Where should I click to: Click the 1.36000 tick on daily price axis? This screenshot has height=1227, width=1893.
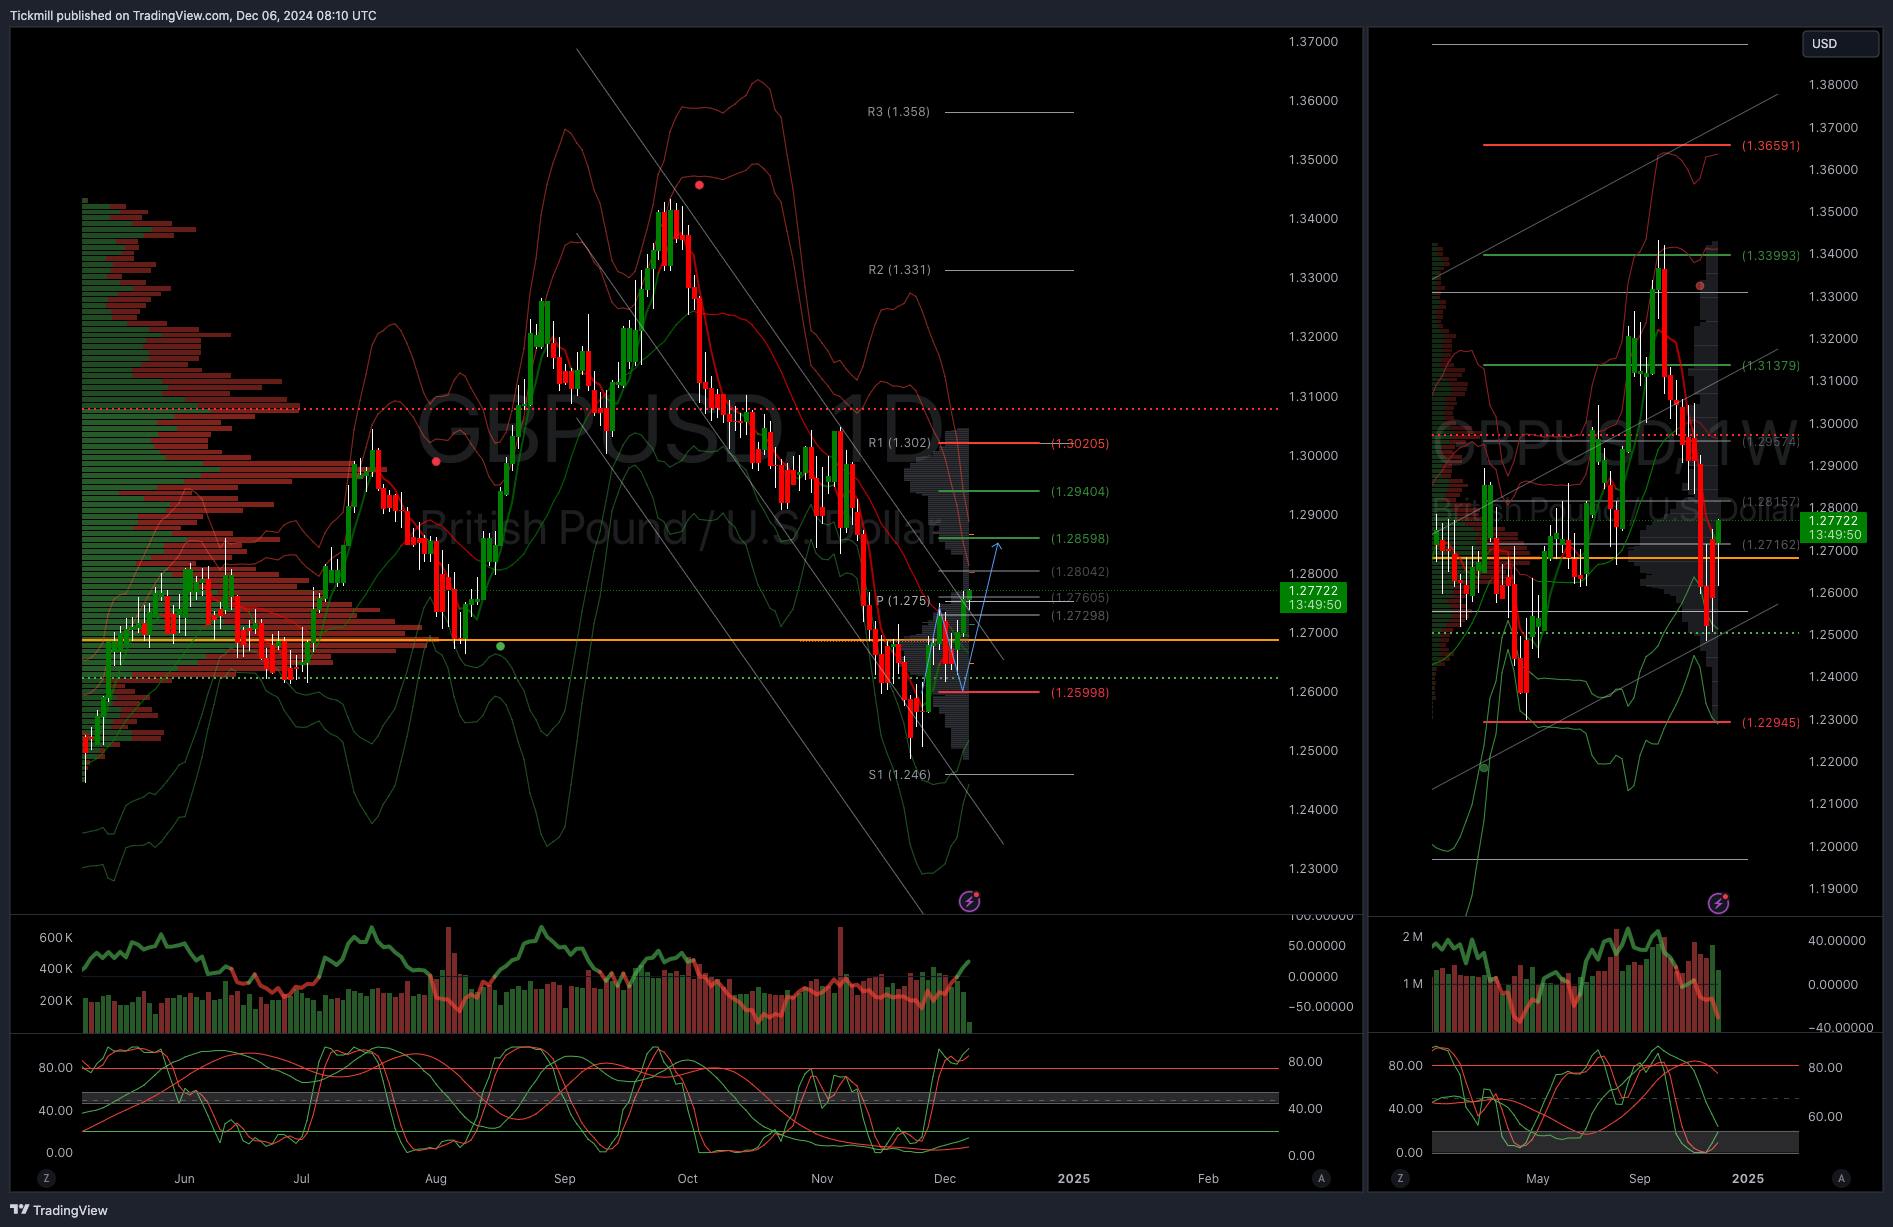pyautogui.click(x=1313, y=101)
